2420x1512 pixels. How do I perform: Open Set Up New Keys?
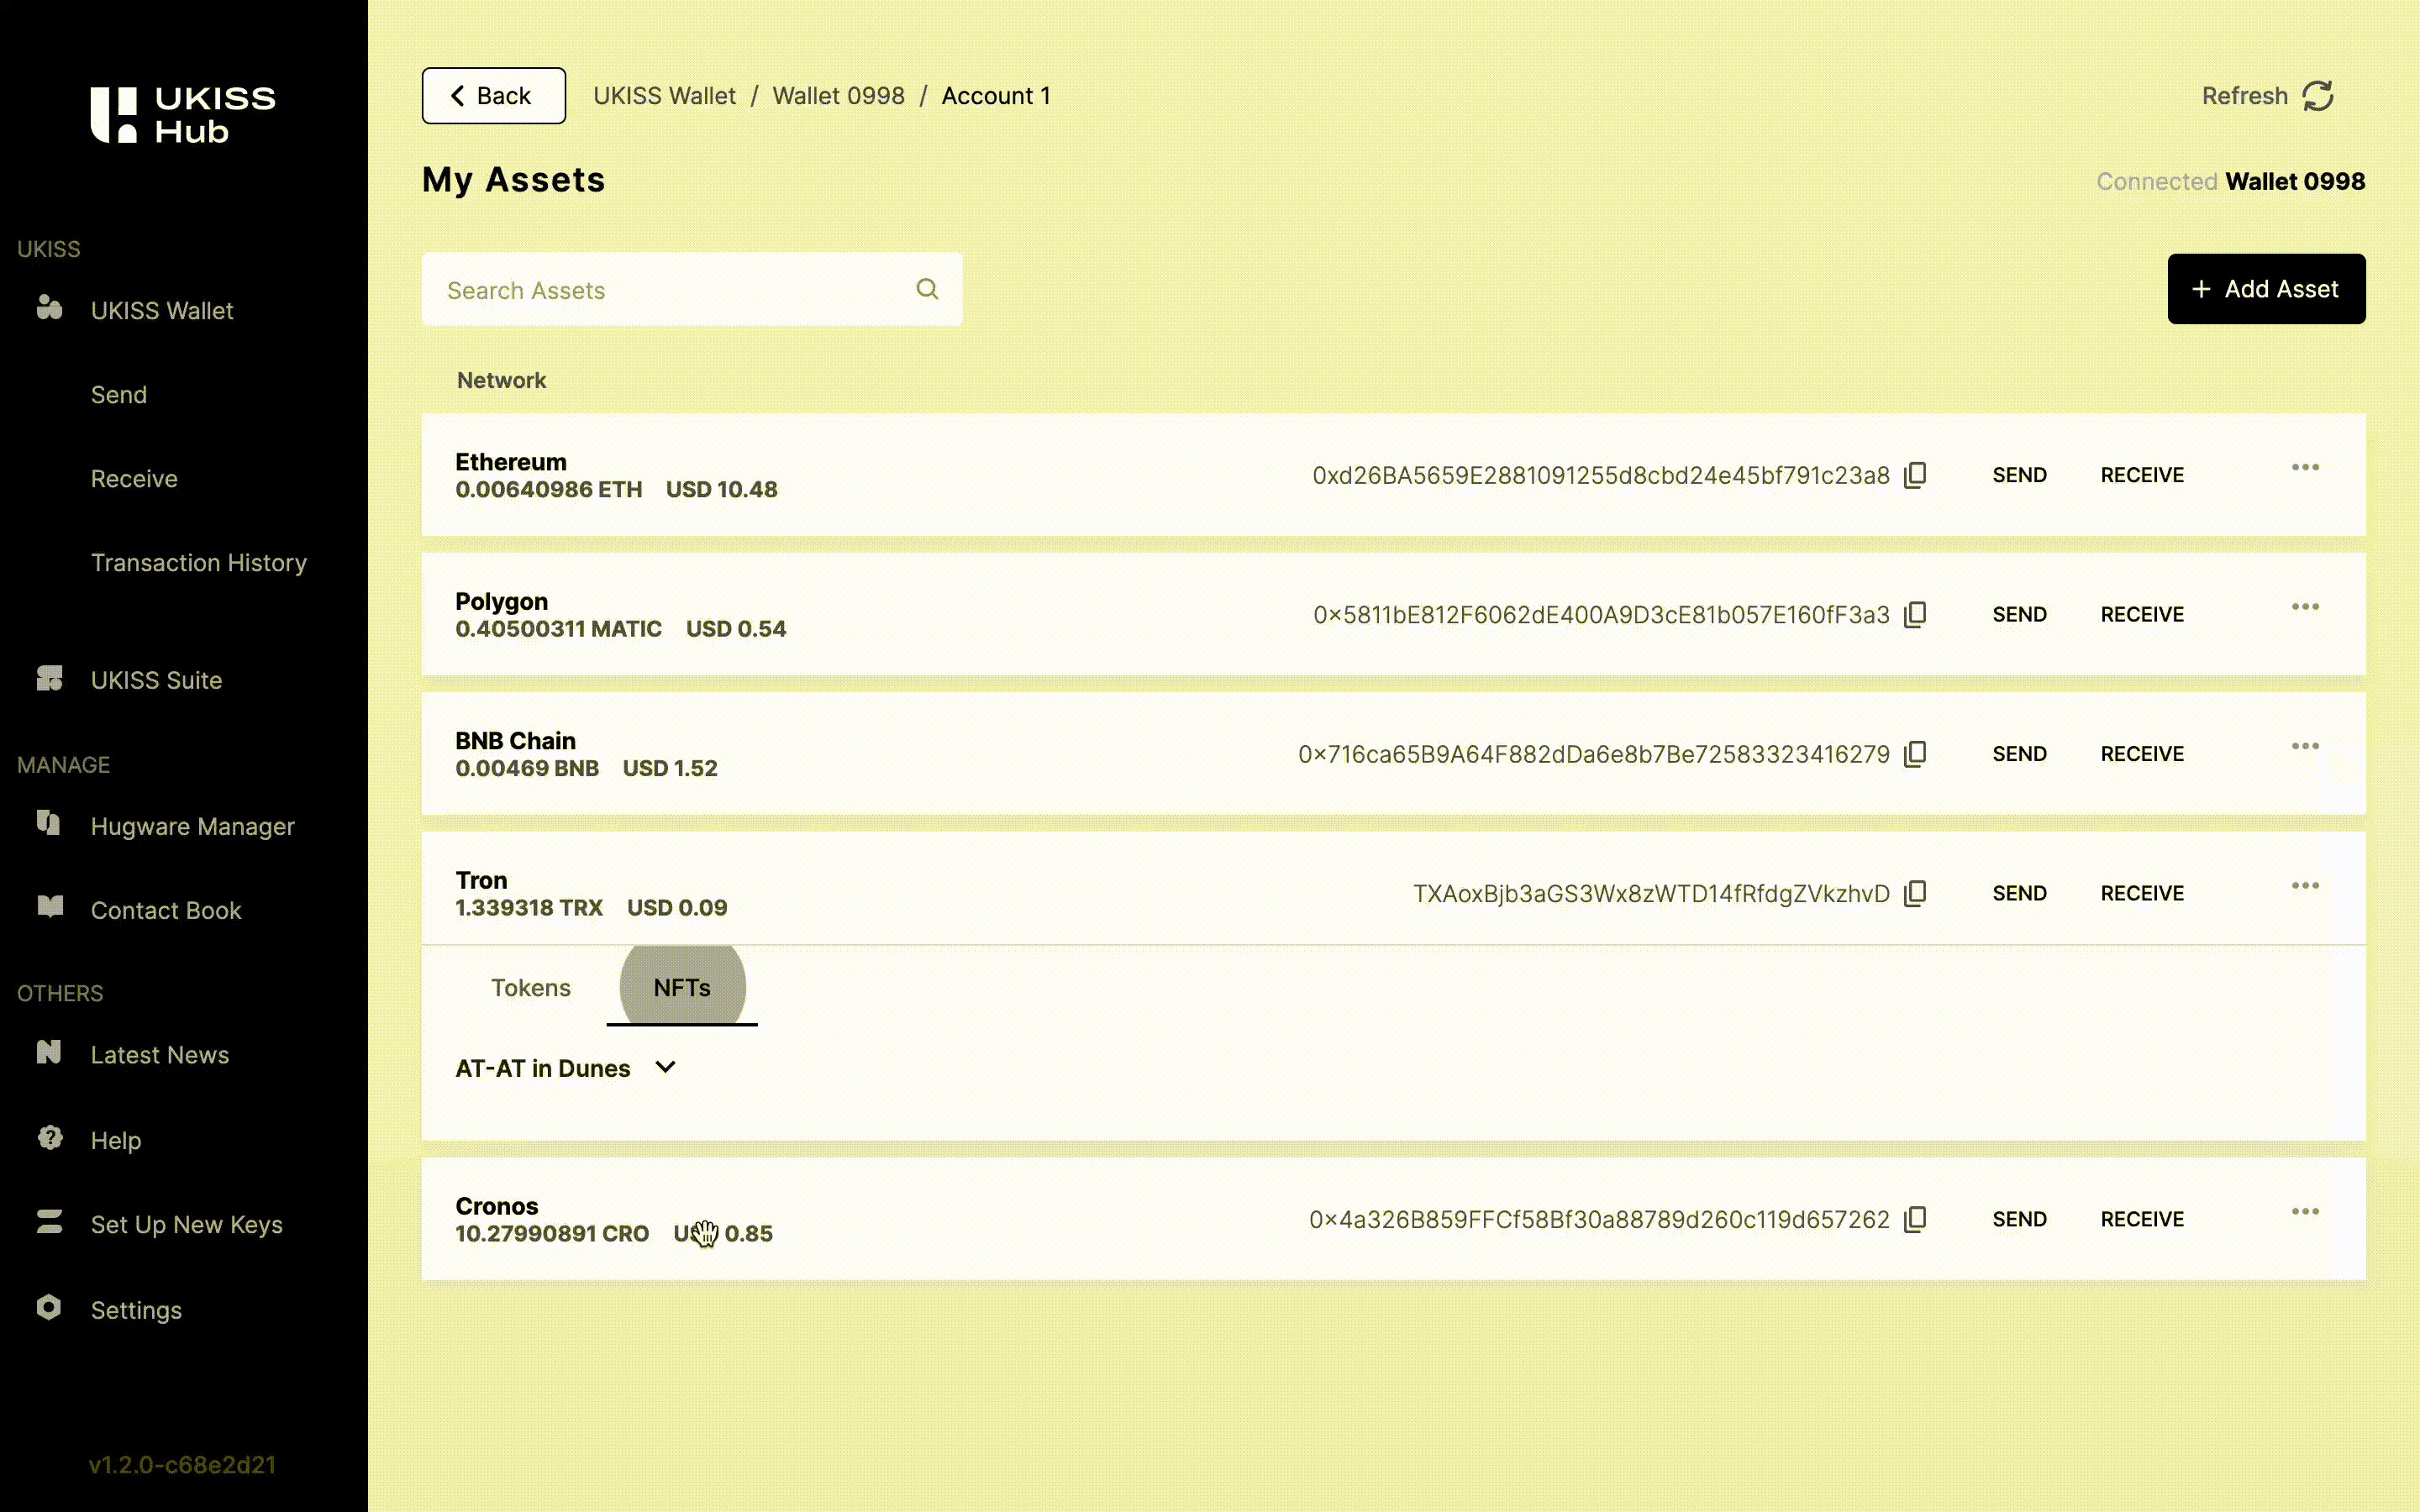coord(186,1224)
